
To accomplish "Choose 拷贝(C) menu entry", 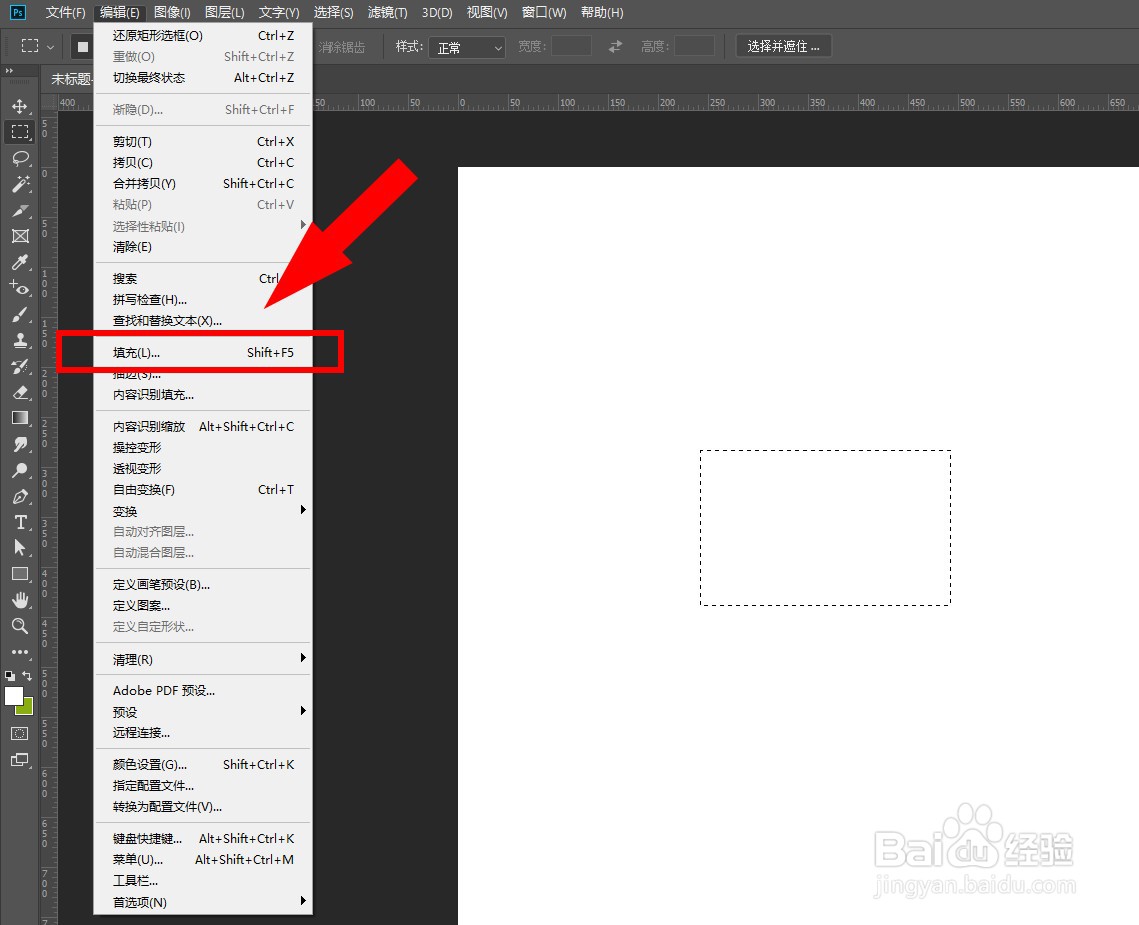I will tap(203, 163).
